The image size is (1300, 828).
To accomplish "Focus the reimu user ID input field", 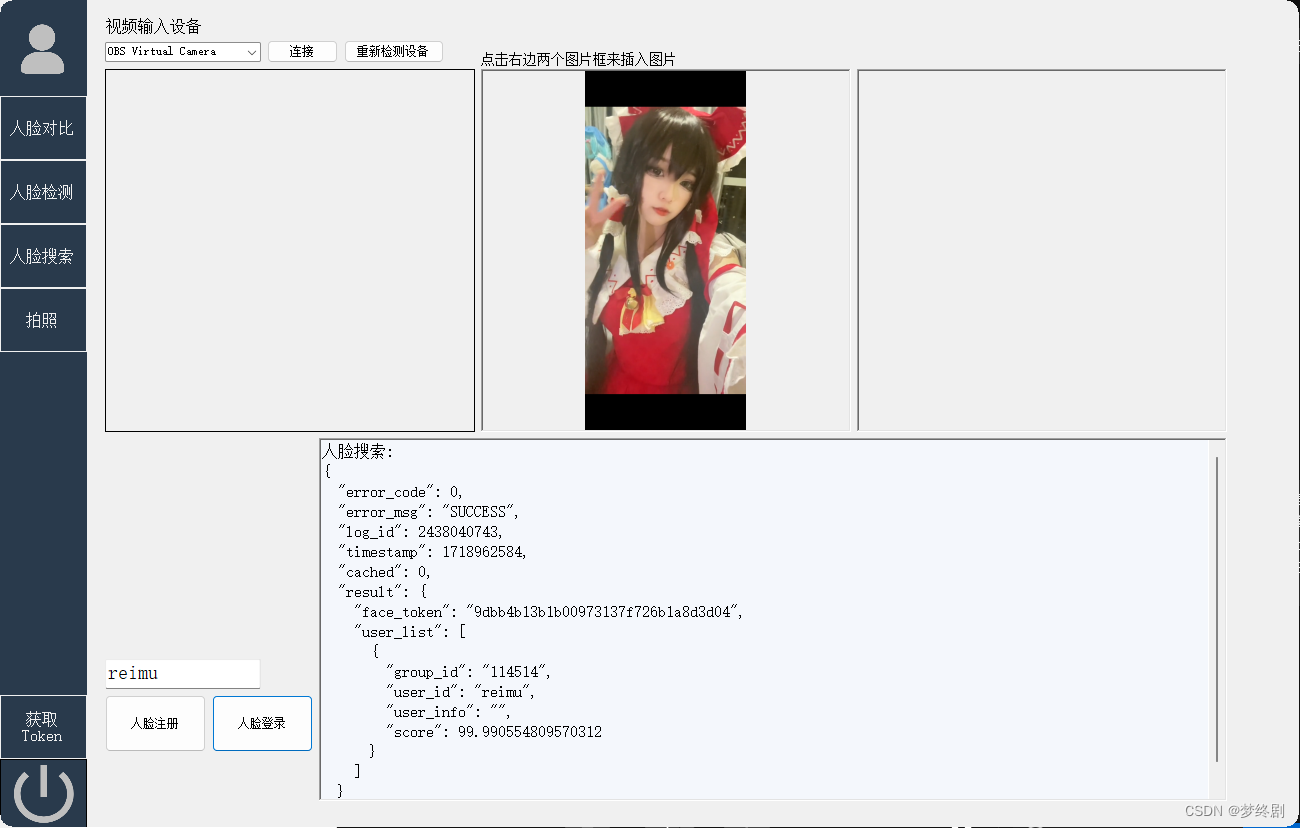I will (x=183, y=673).
